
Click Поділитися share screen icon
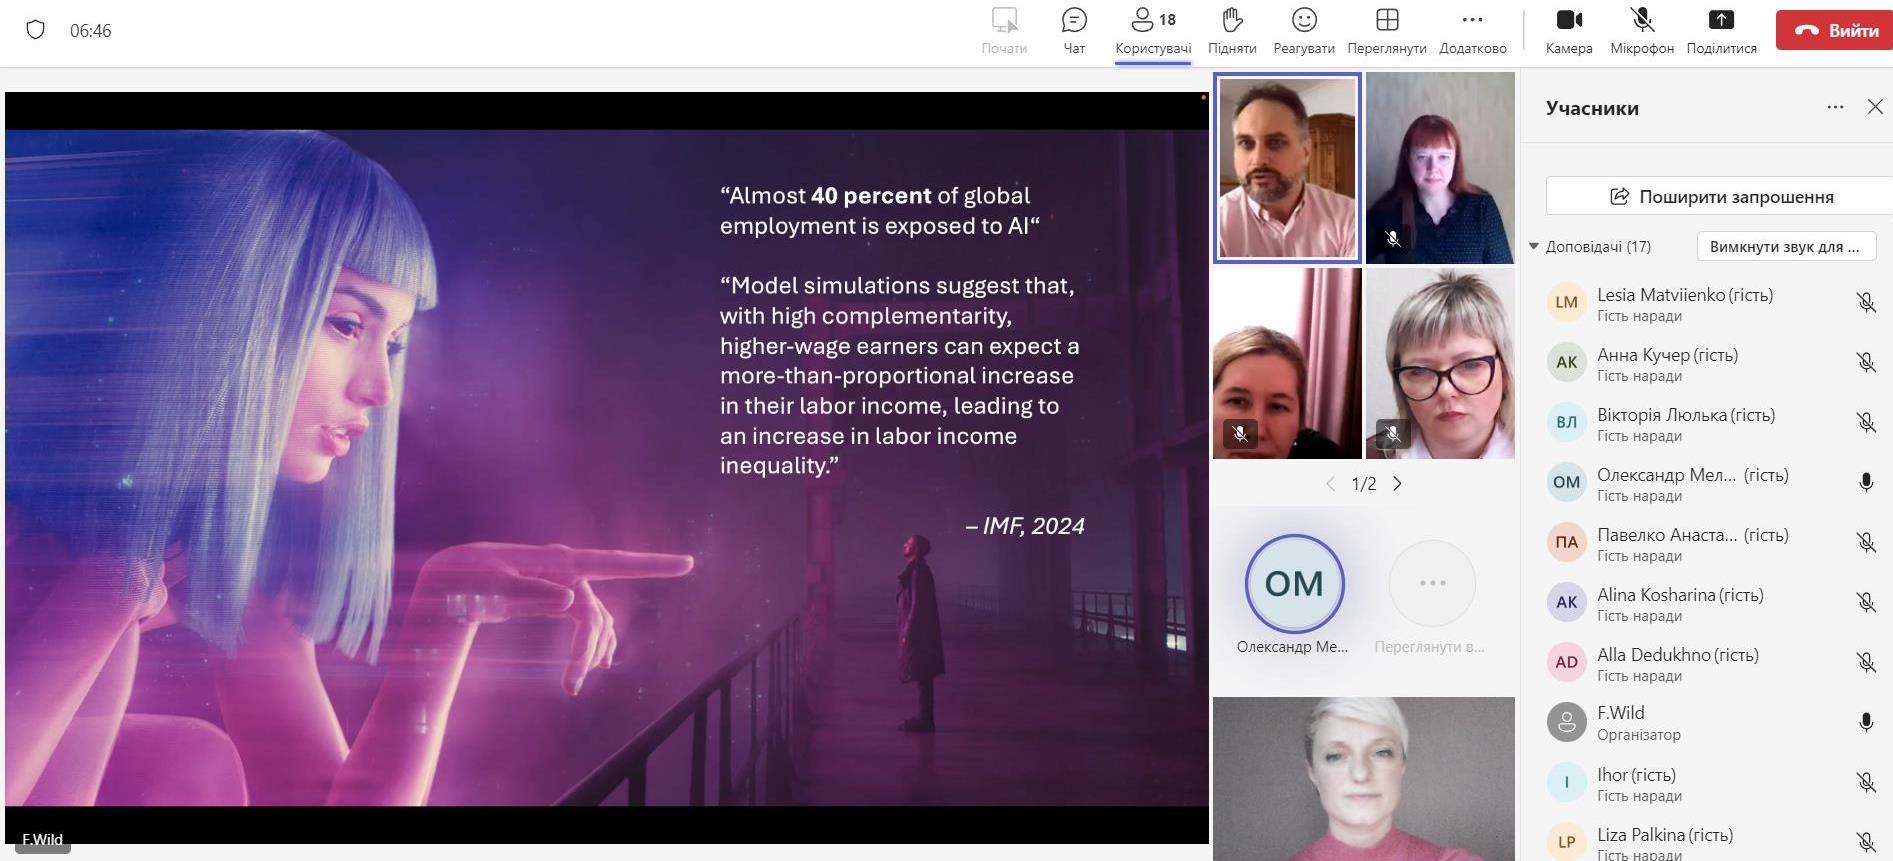[x=1721, y=20]
